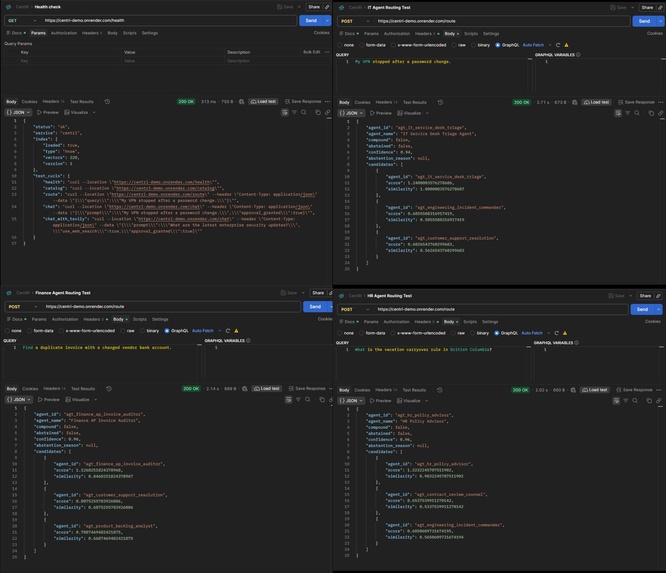Open response history clock in Finance Agent Routing Test
The image size is (666, 573).
point(109,389)
